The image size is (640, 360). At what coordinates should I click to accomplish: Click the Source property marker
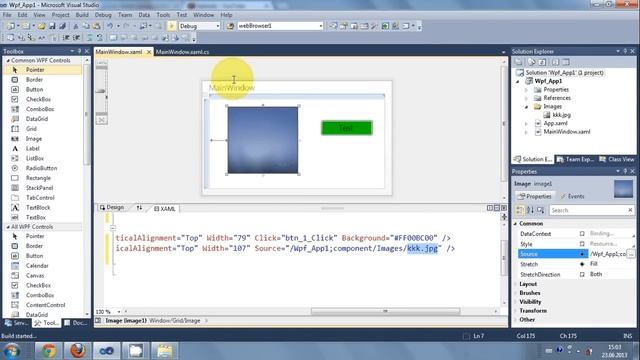click(x=582, y=254)
